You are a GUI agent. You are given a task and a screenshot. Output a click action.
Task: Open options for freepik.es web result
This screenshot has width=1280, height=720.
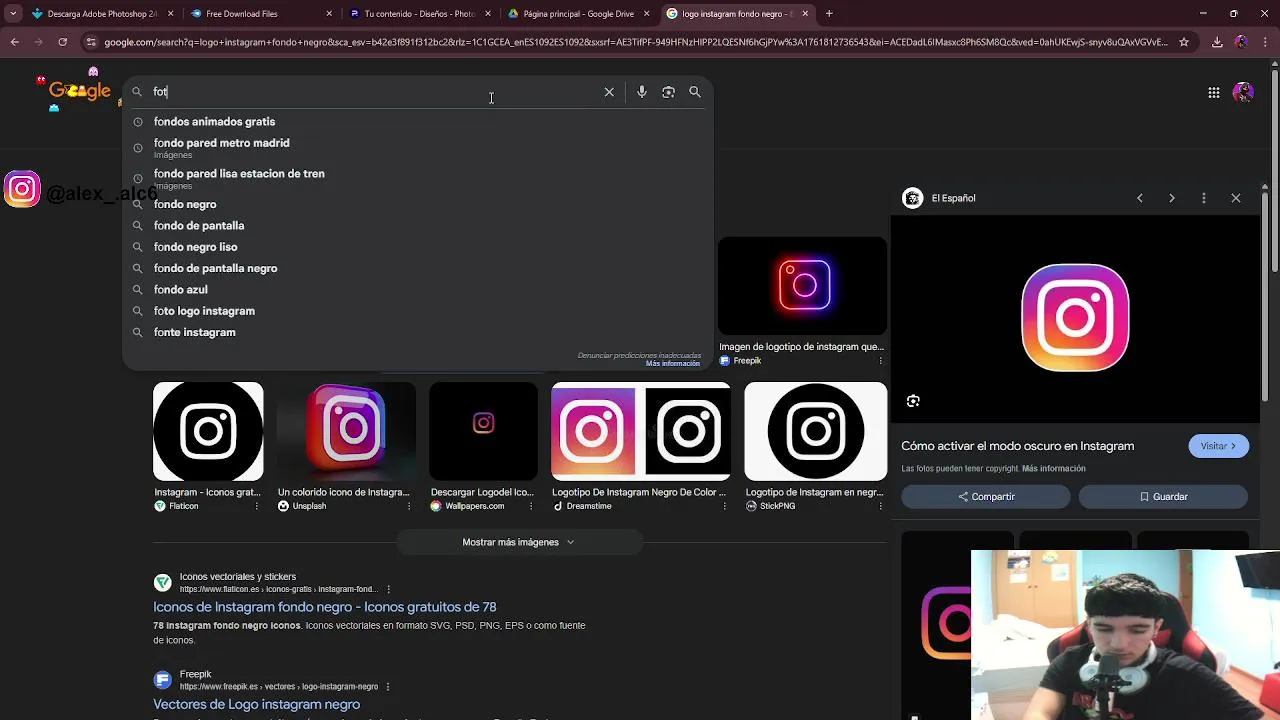387,687
